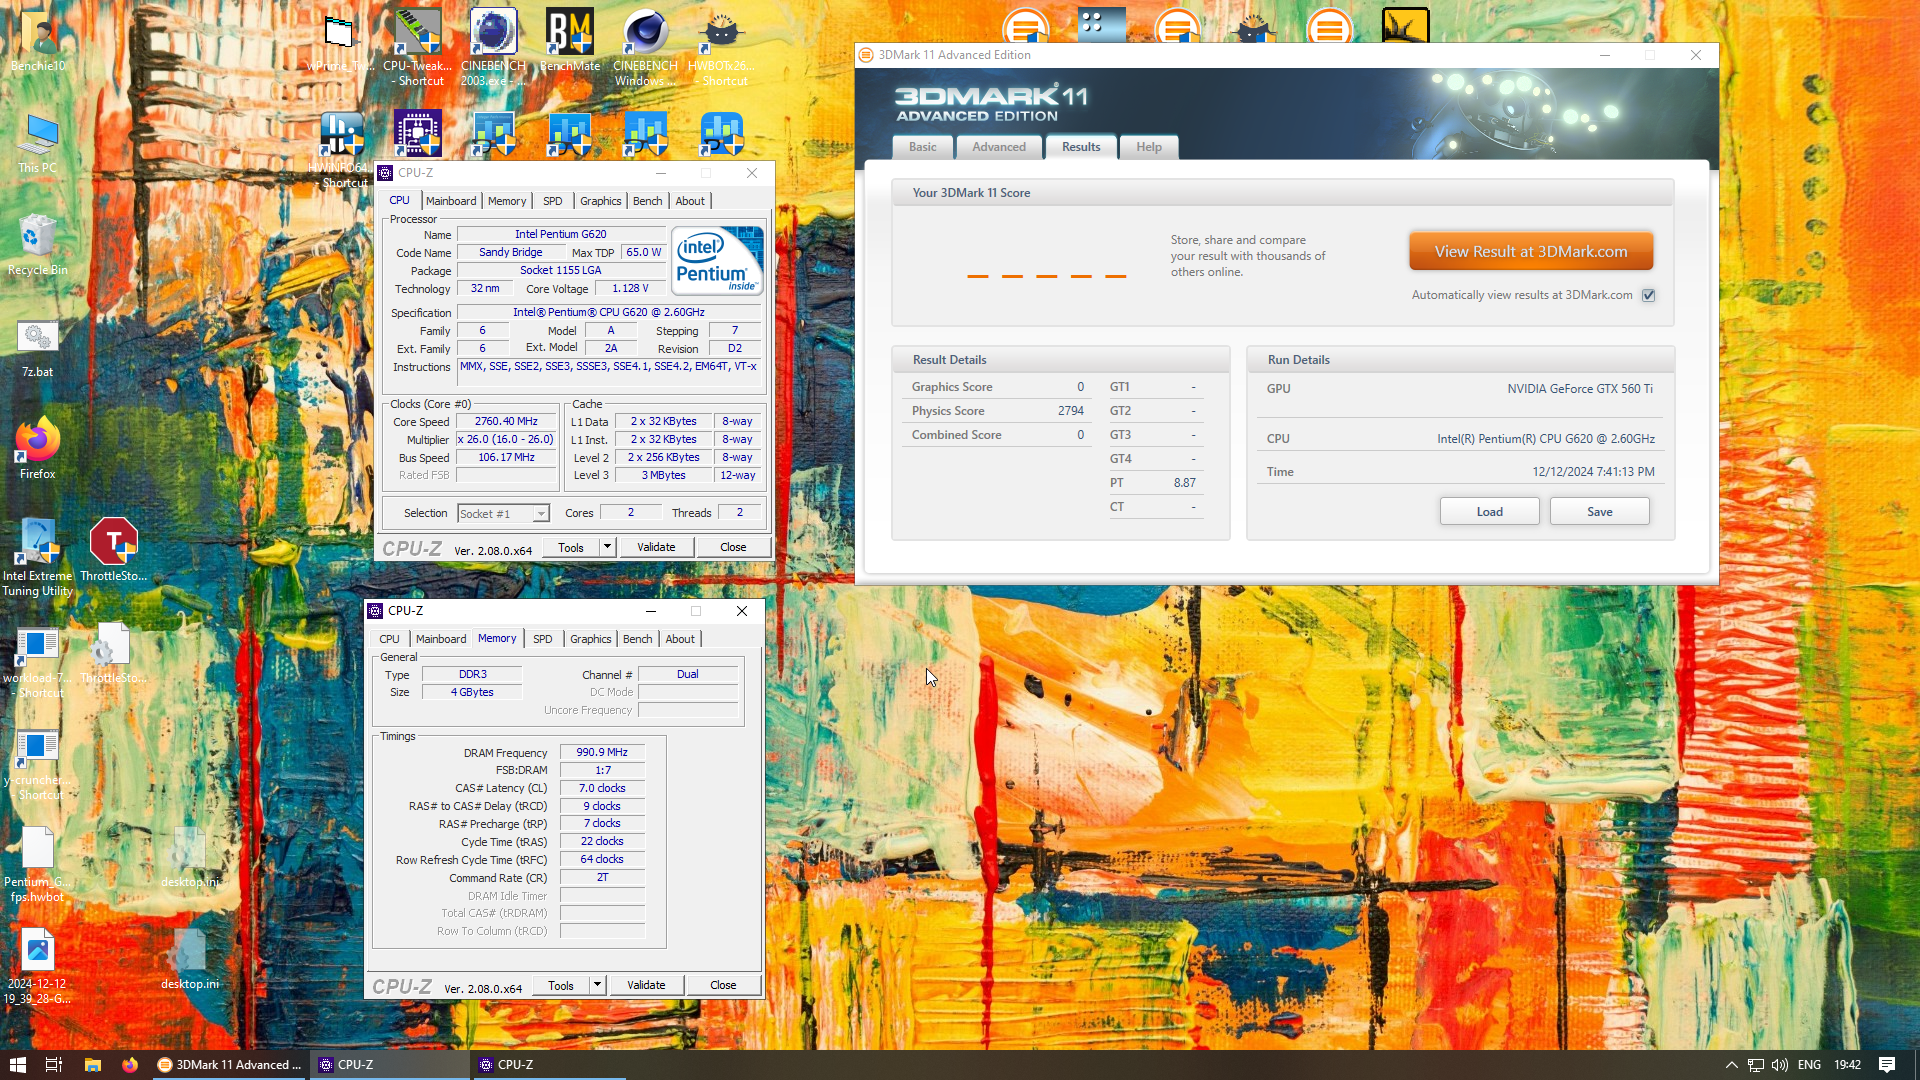
Task: Open the Benchie10 desktop icon
Action: 38,40
